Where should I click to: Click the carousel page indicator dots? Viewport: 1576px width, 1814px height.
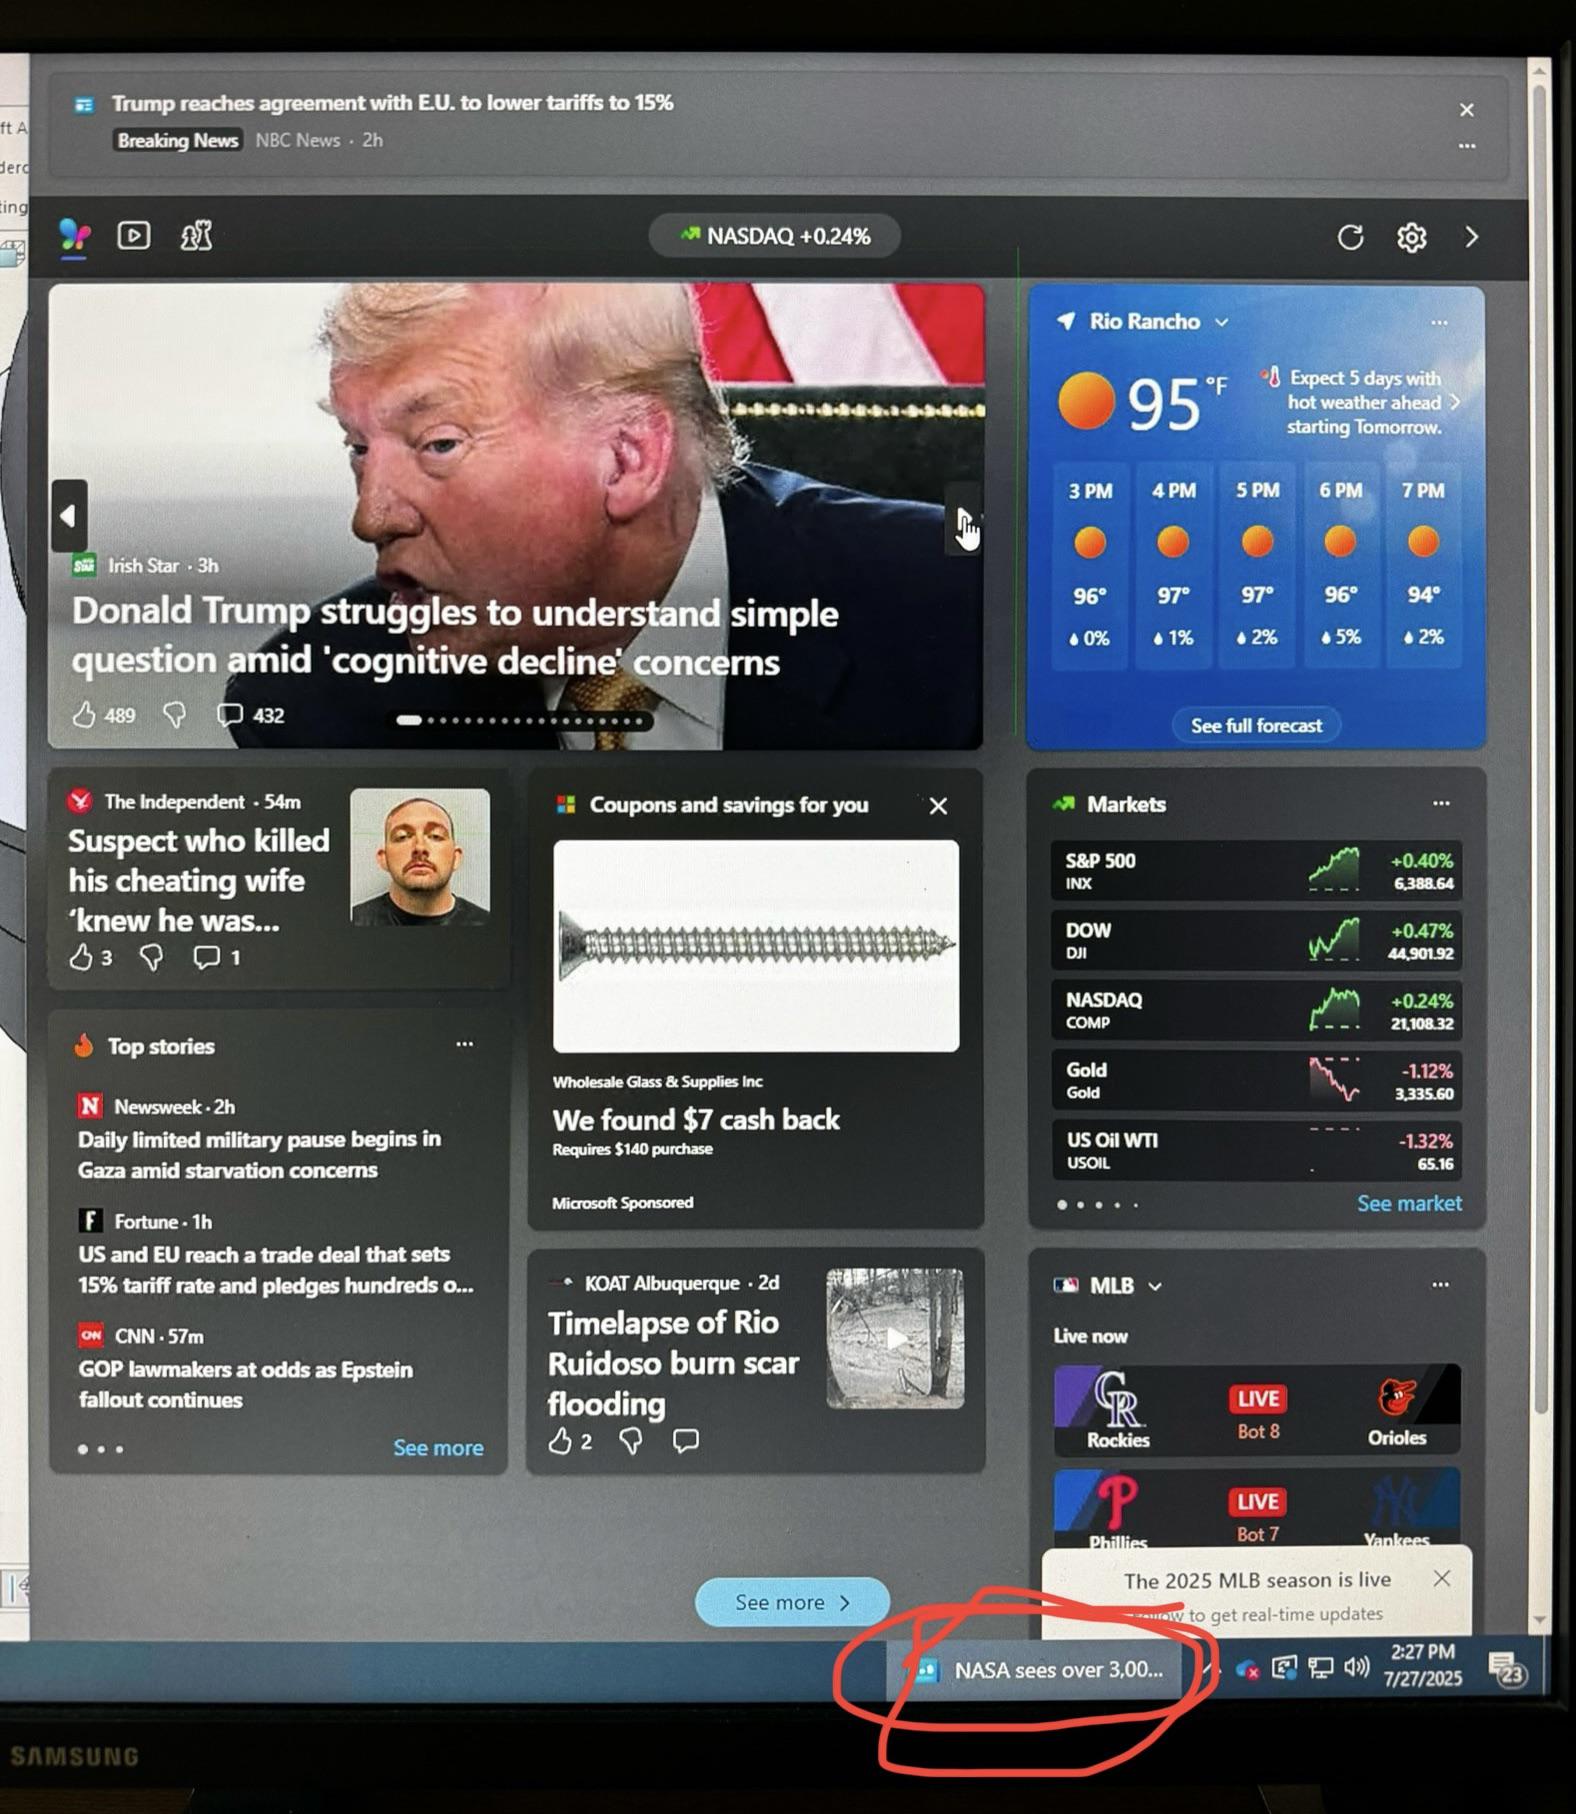point(519,720)
